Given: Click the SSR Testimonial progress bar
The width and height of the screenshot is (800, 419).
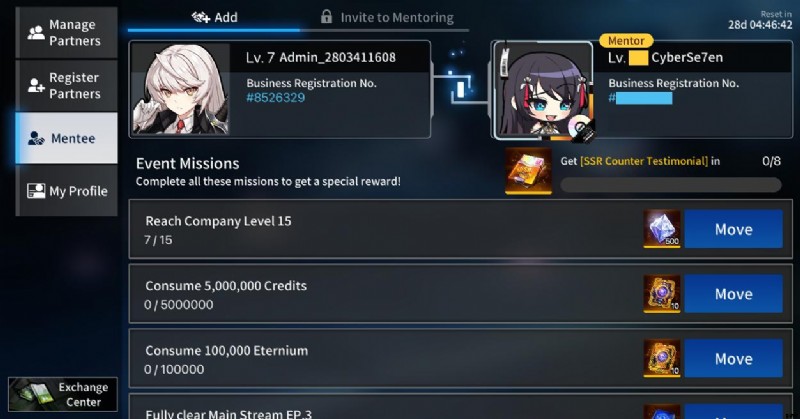Looking at the screenshot, I should coord(670,185).
